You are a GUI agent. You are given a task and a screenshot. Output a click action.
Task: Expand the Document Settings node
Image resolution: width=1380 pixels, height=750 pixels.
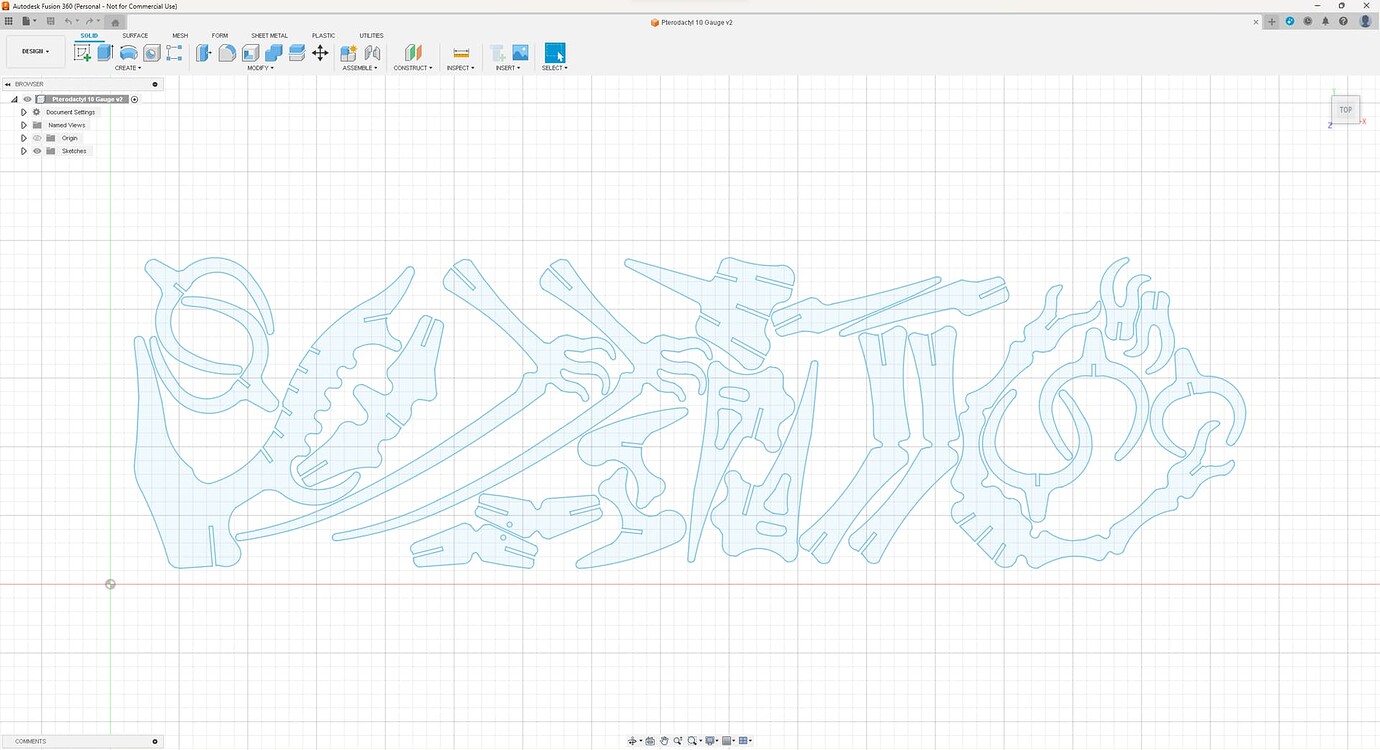coord(23,111)
